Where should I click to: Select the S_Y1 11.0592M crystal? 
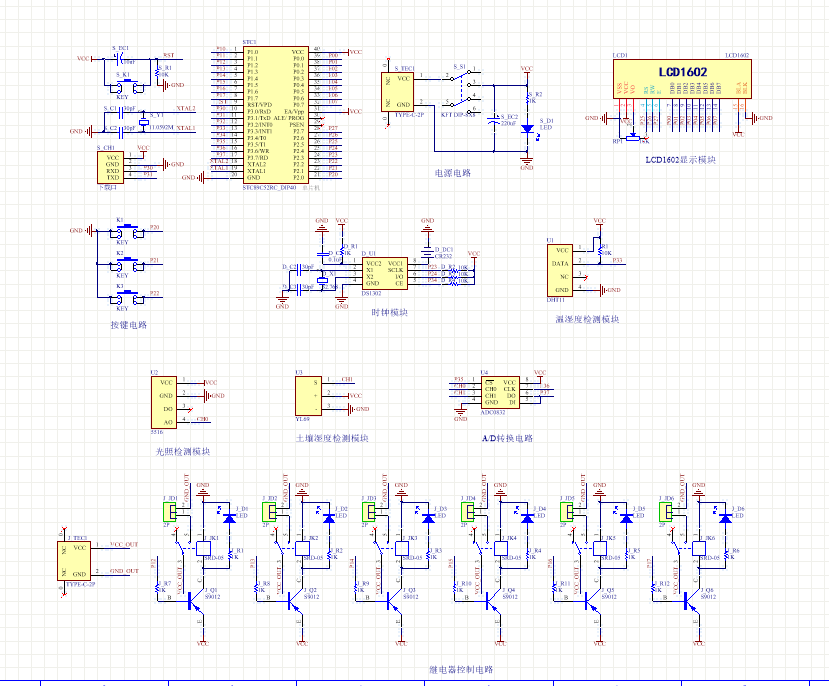pos(143,122)
